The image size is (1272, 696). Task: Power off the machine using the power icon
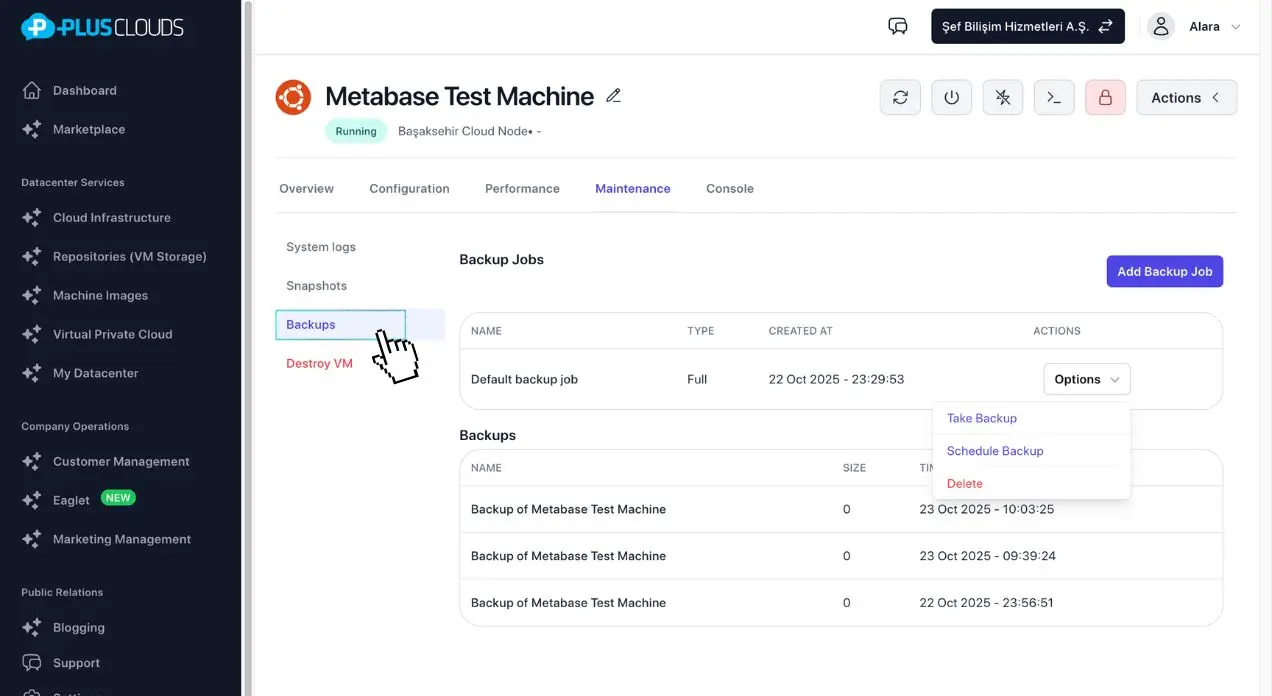pyautogui.click(x=951, y=97)
